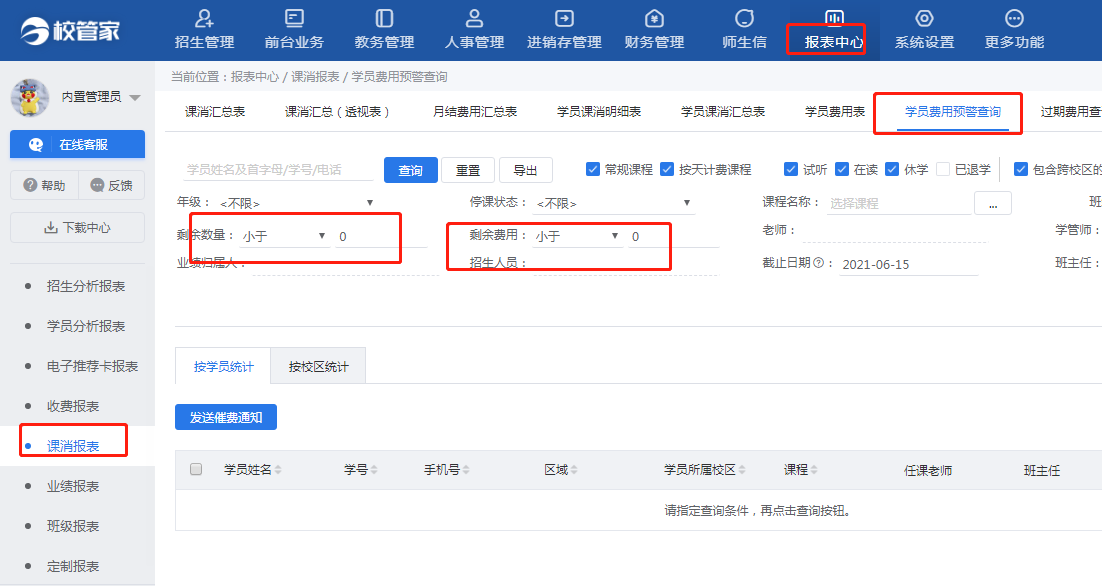Click the 截止日期 help question icon
1102x586 pixels.
point(818,263)
